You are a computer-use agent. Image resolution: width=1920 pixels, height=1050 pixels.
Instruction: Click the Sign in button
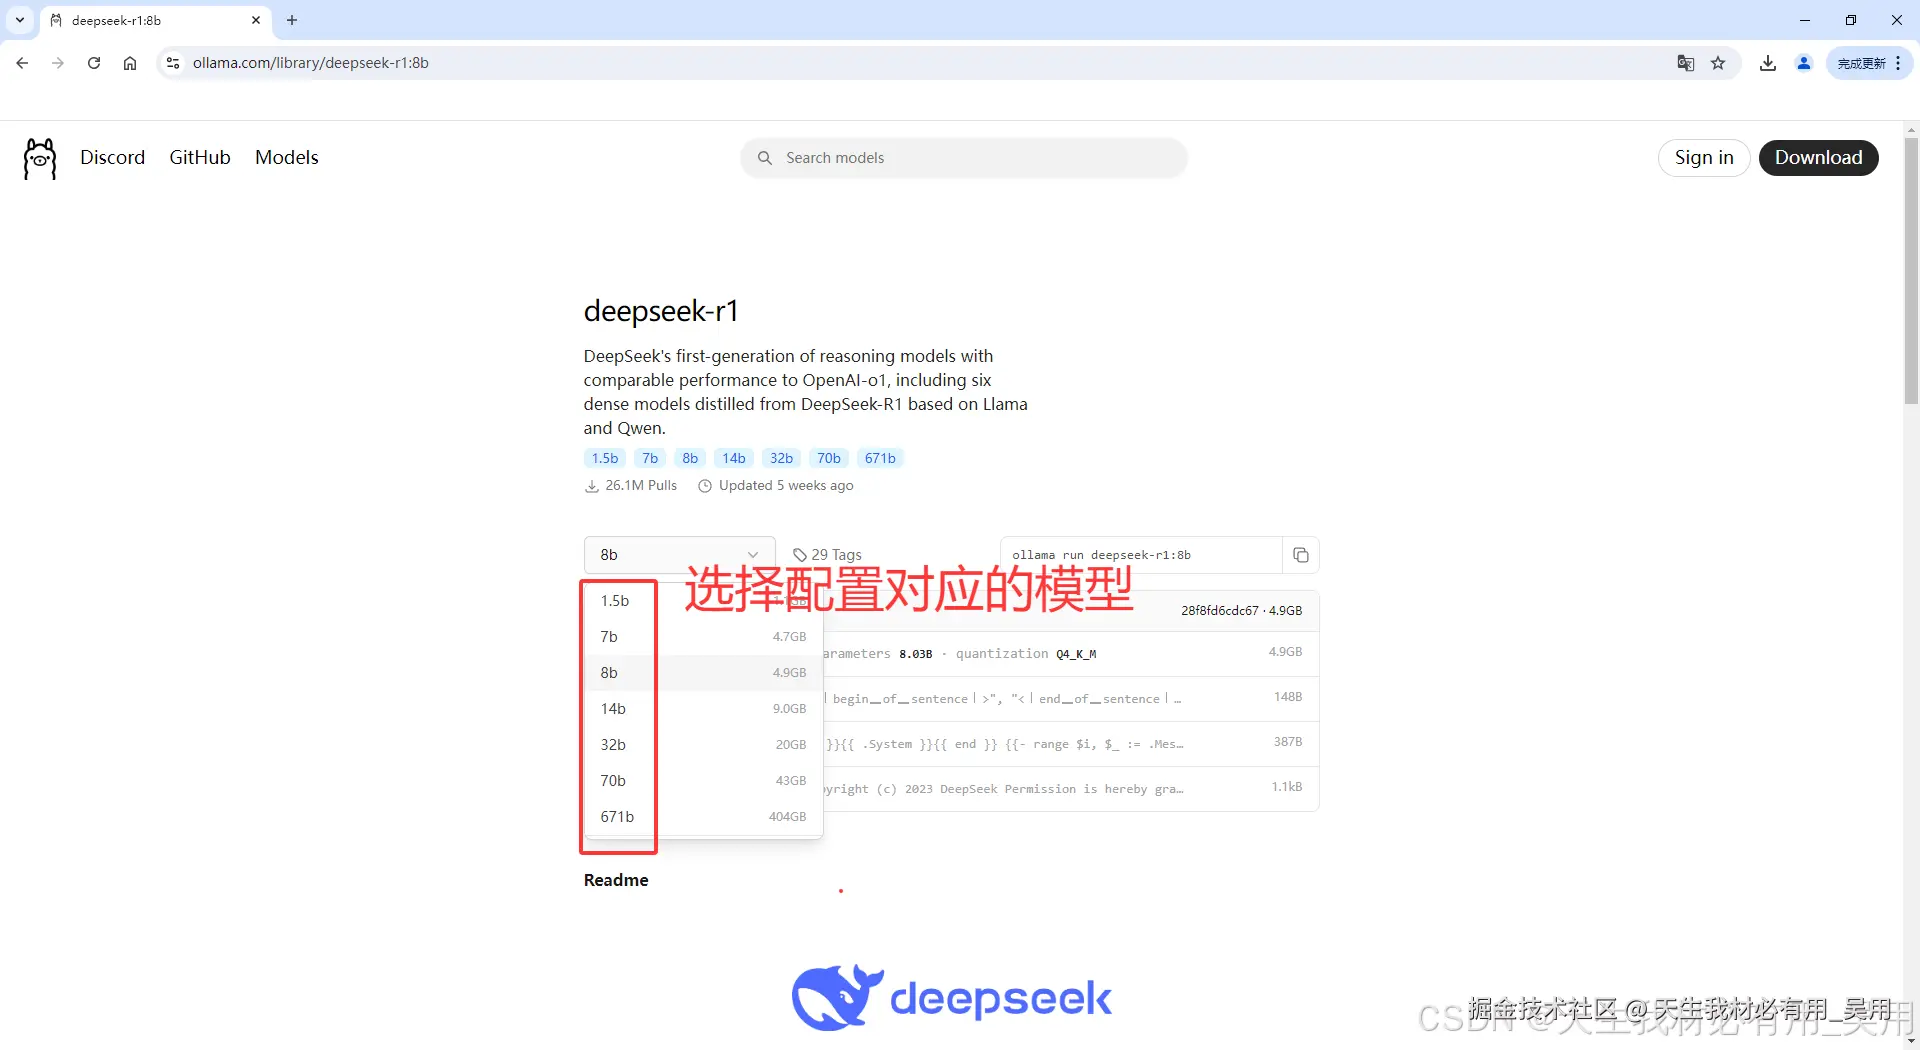coord(1703,157)
